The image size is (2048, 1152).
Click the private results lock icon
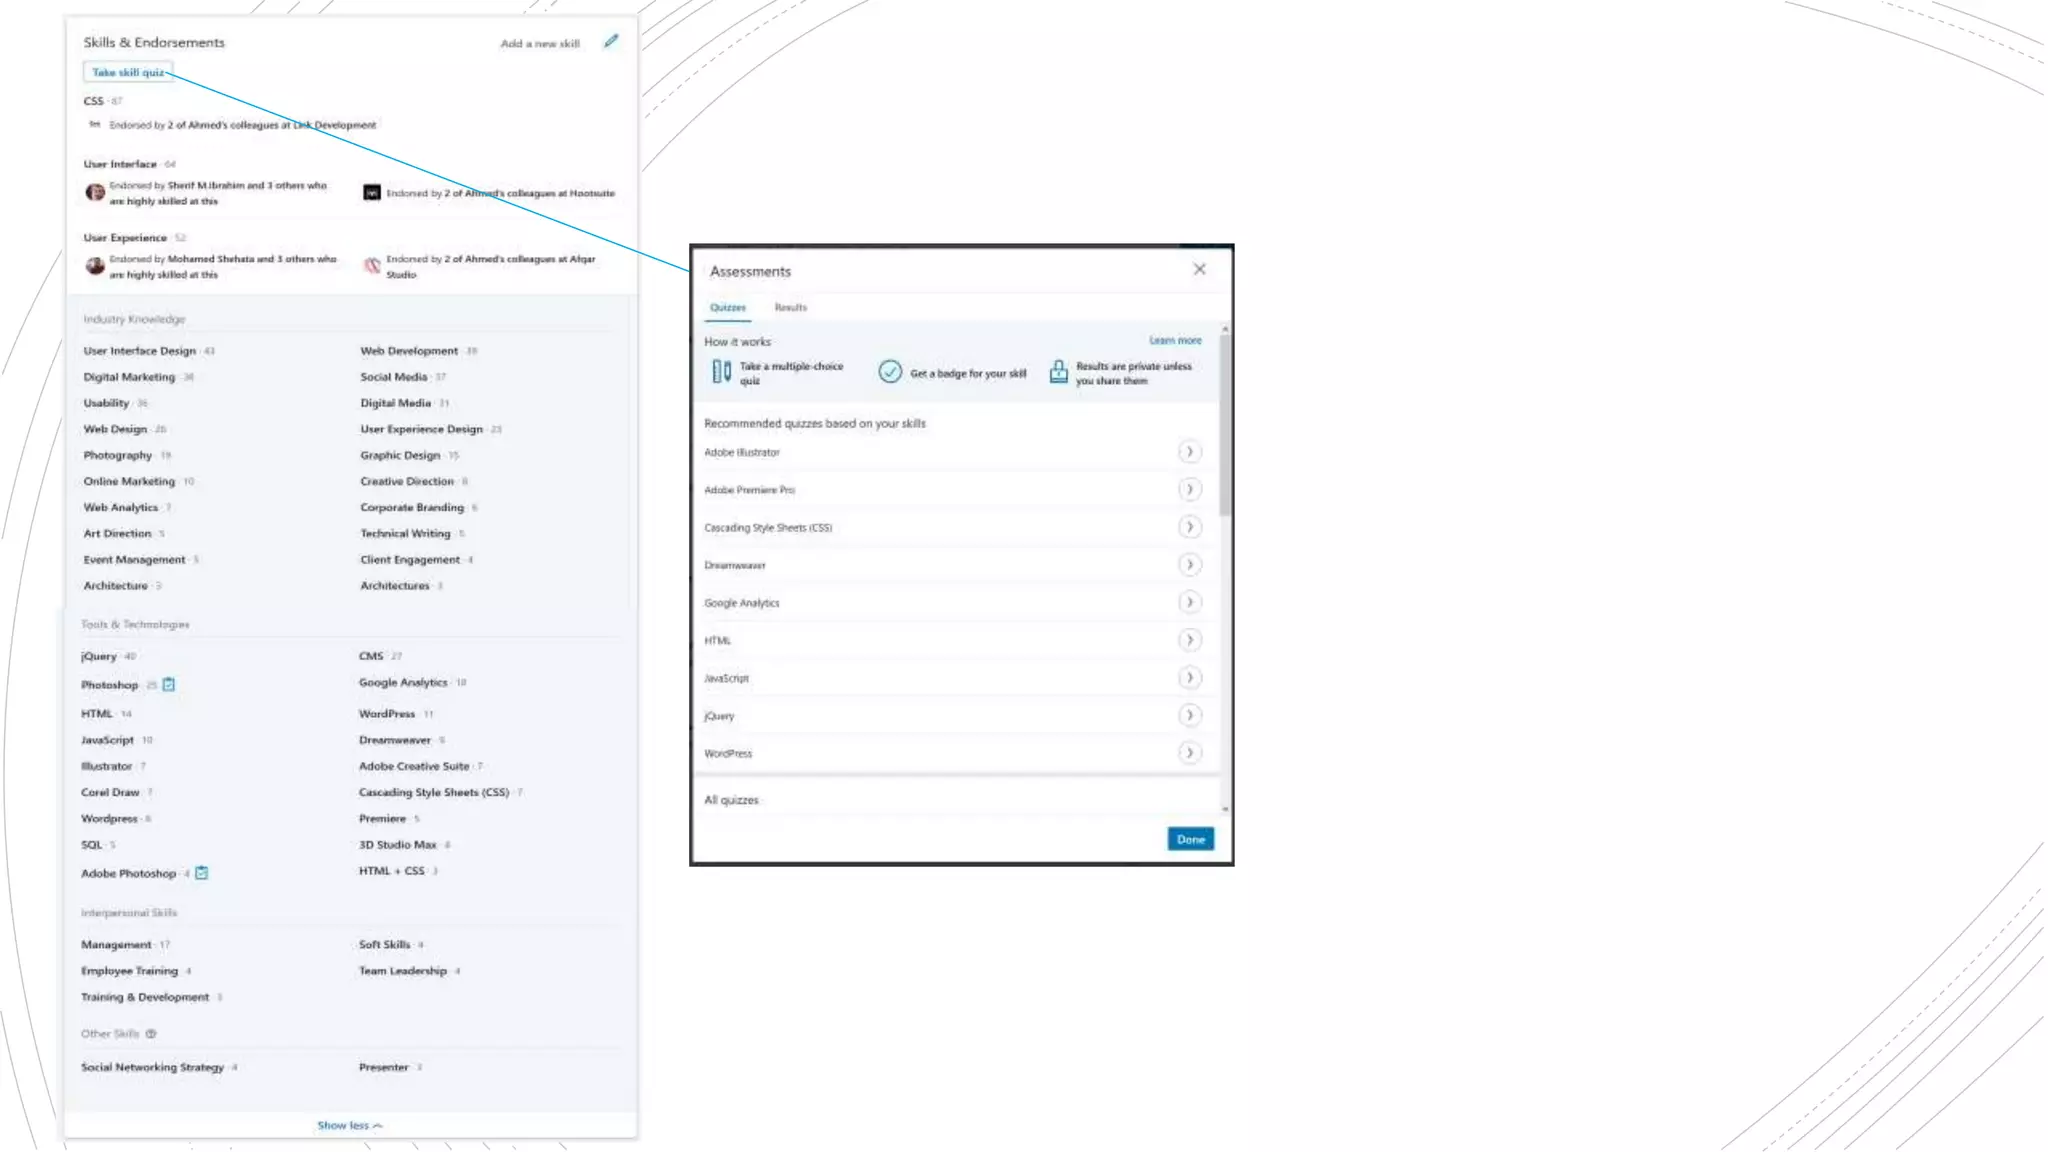point(1058,372)
